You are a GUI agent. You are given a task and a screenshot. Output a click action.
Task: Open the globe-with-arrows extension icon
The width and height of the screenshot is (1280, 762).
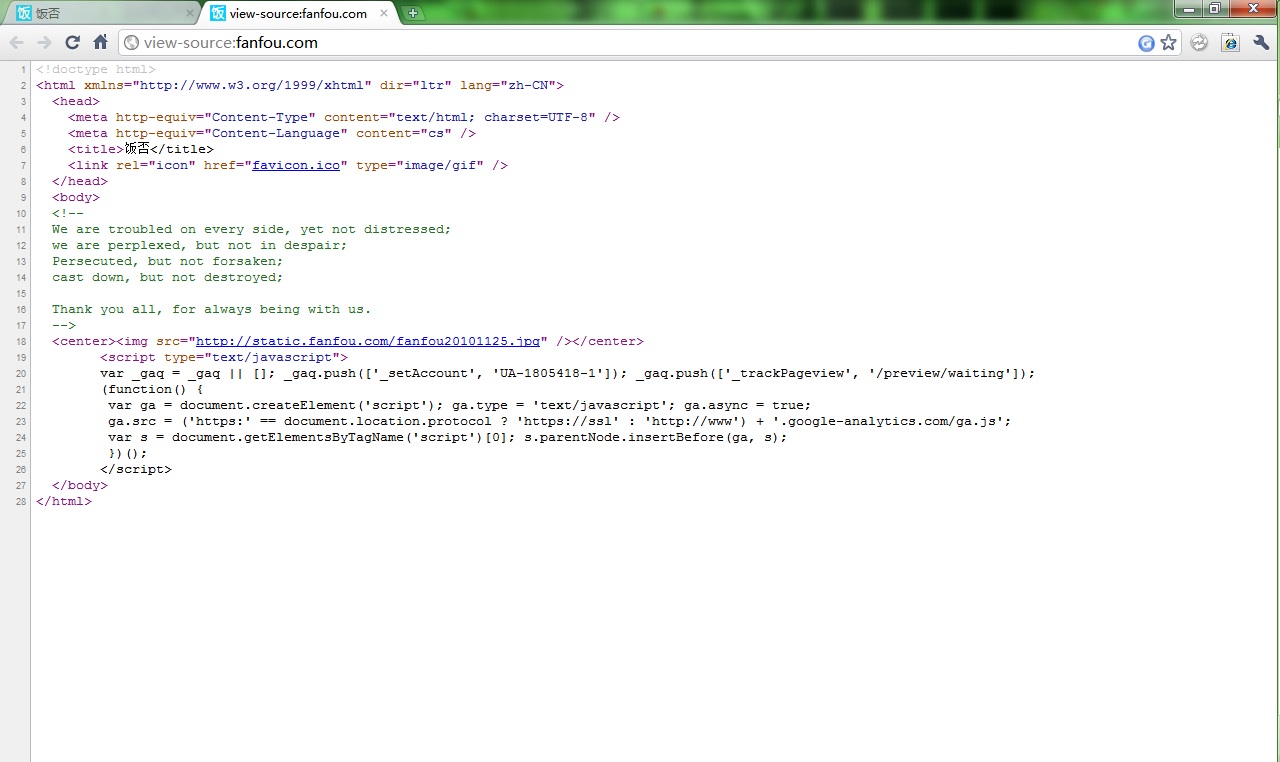(1199, 43)
